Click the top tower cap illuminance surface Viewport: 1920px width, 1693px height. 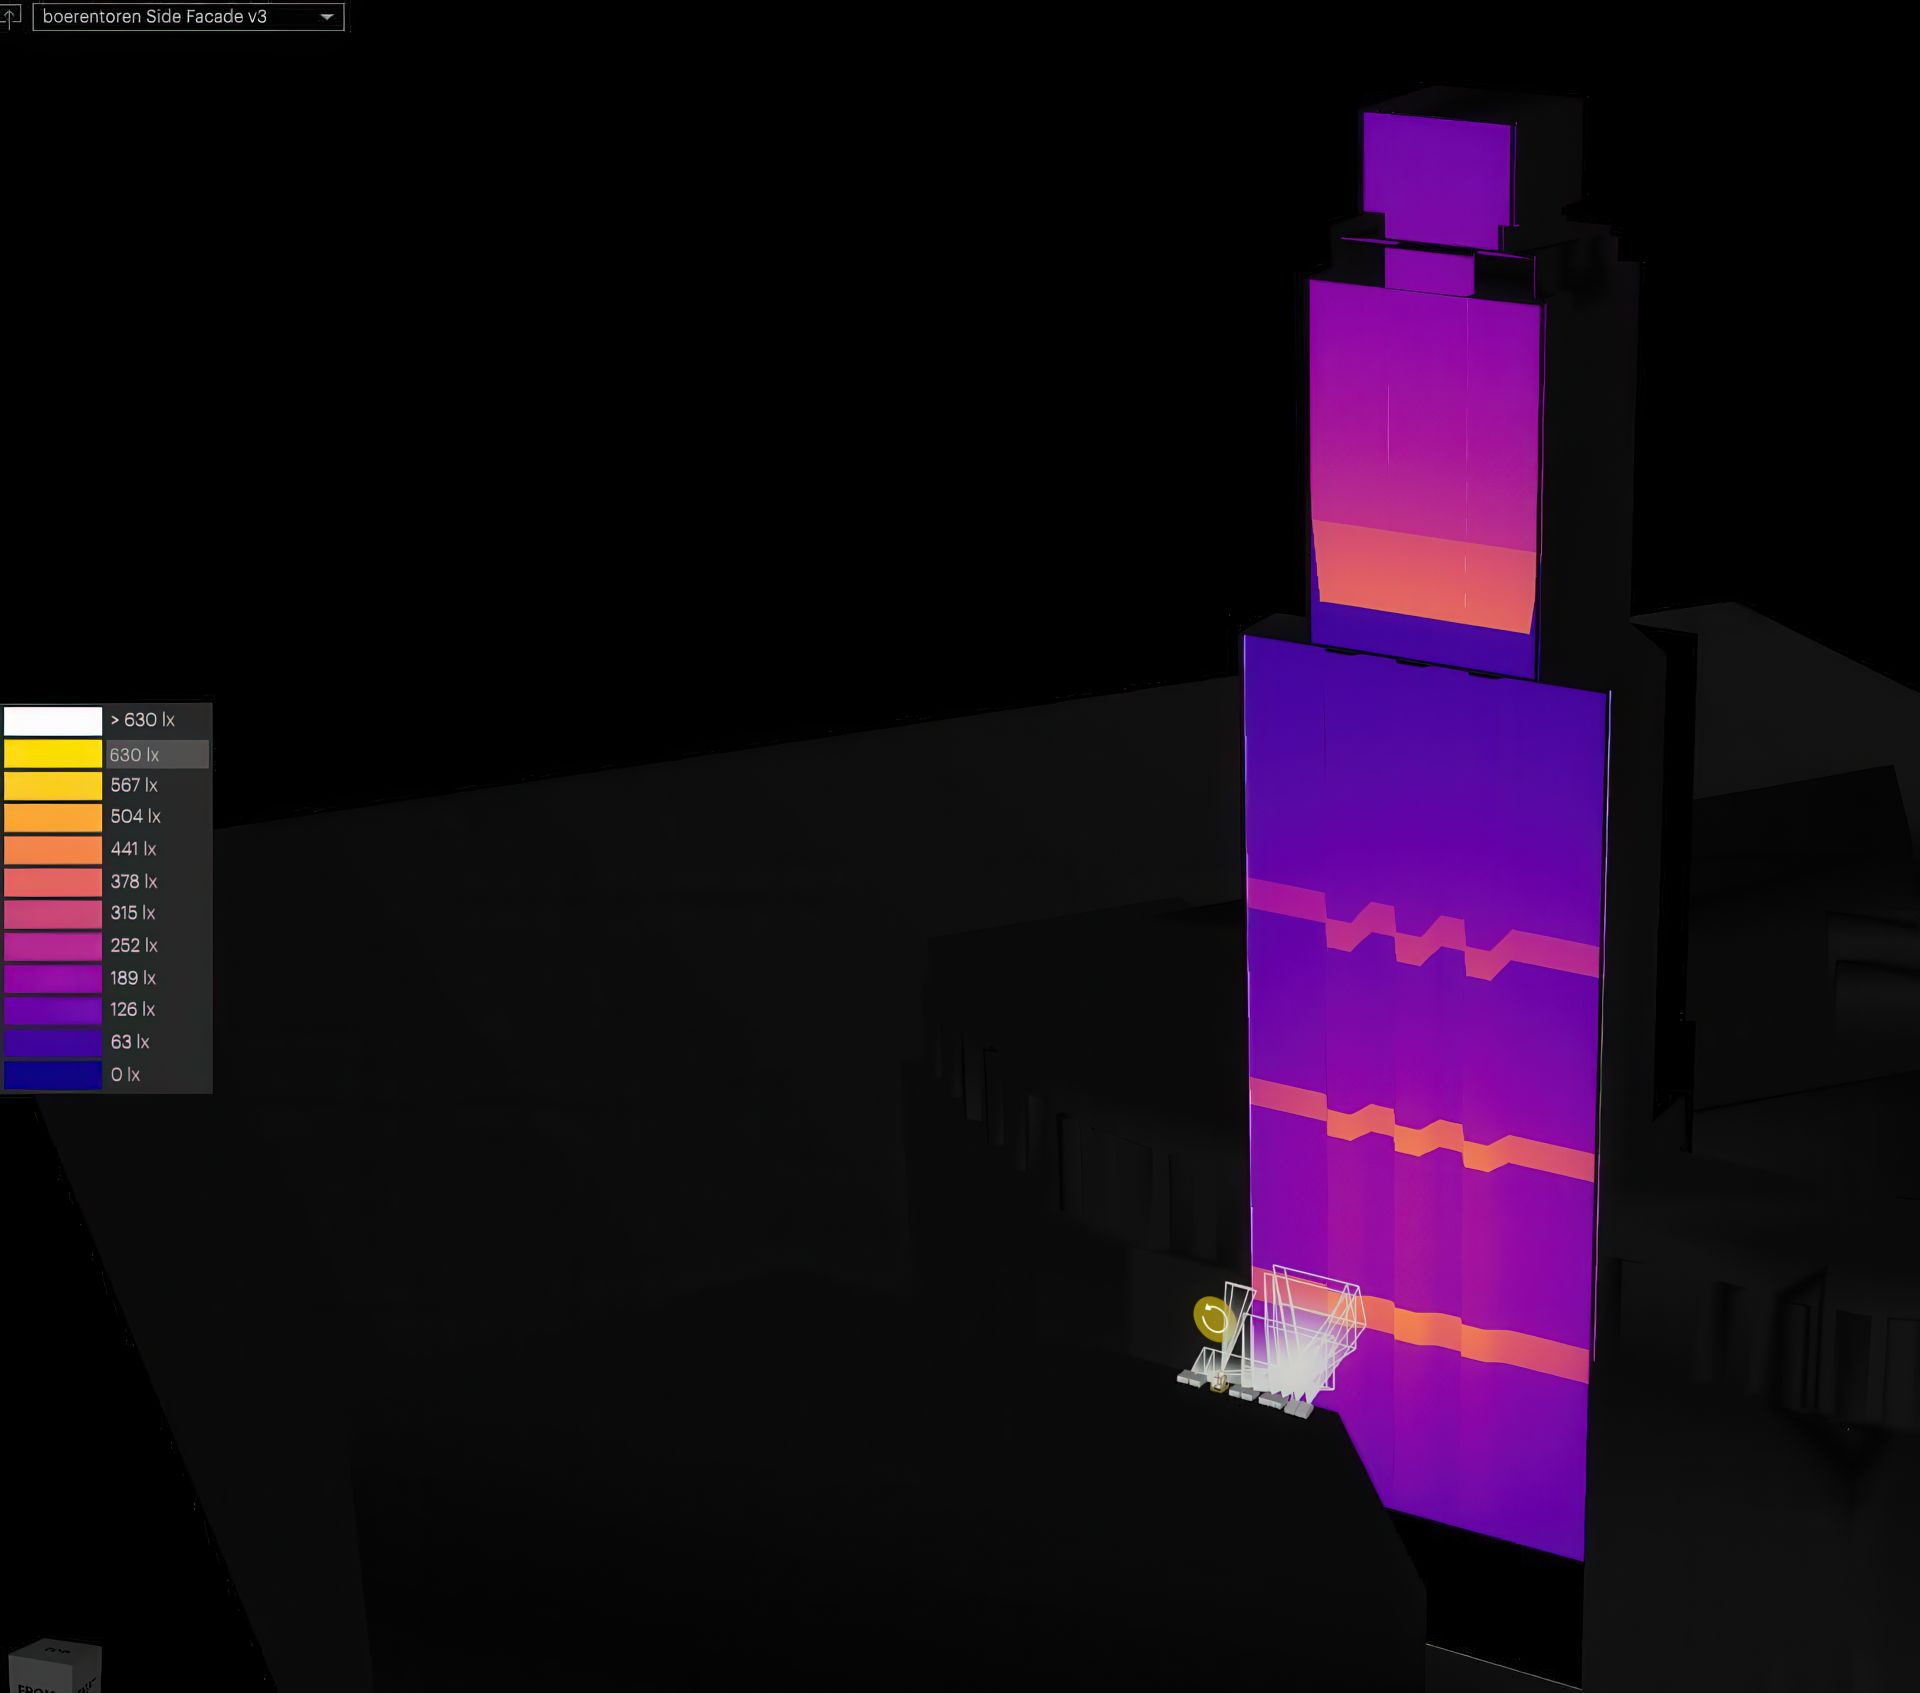[x=1436, y=168]
